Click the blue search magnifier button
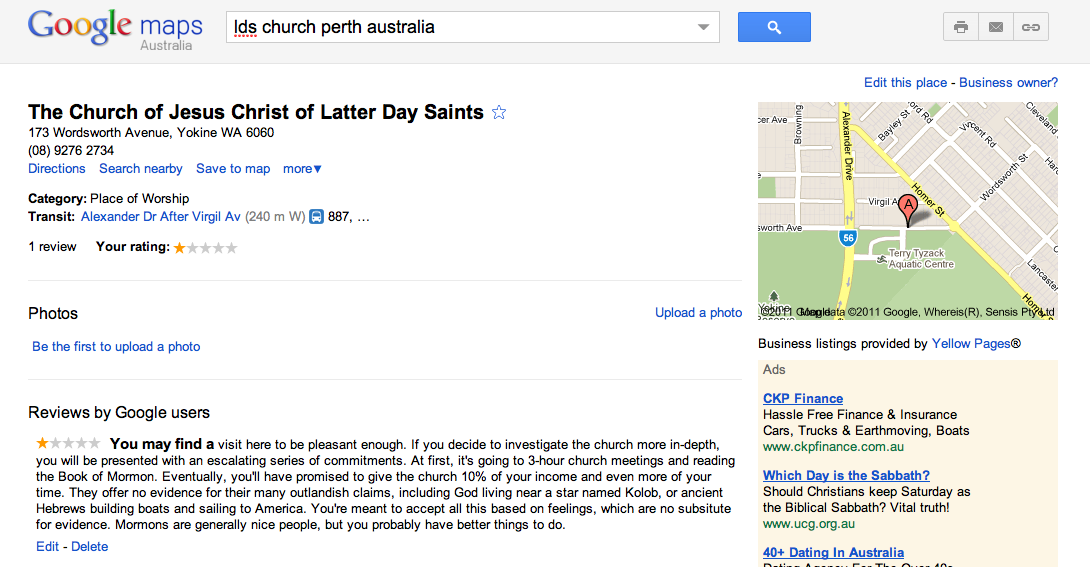Viewport: 1090px width, 567px height. pos(774,27)
